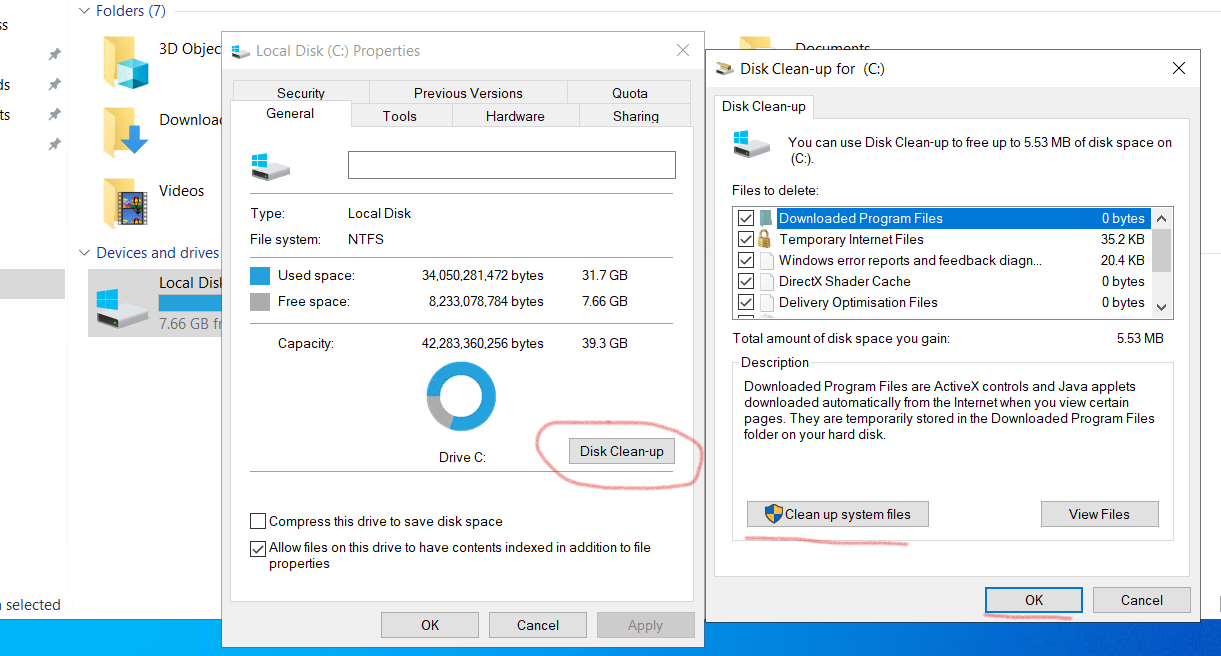Uncheck the Temporary Internet Files checkbox

click(x=745, y=239)
